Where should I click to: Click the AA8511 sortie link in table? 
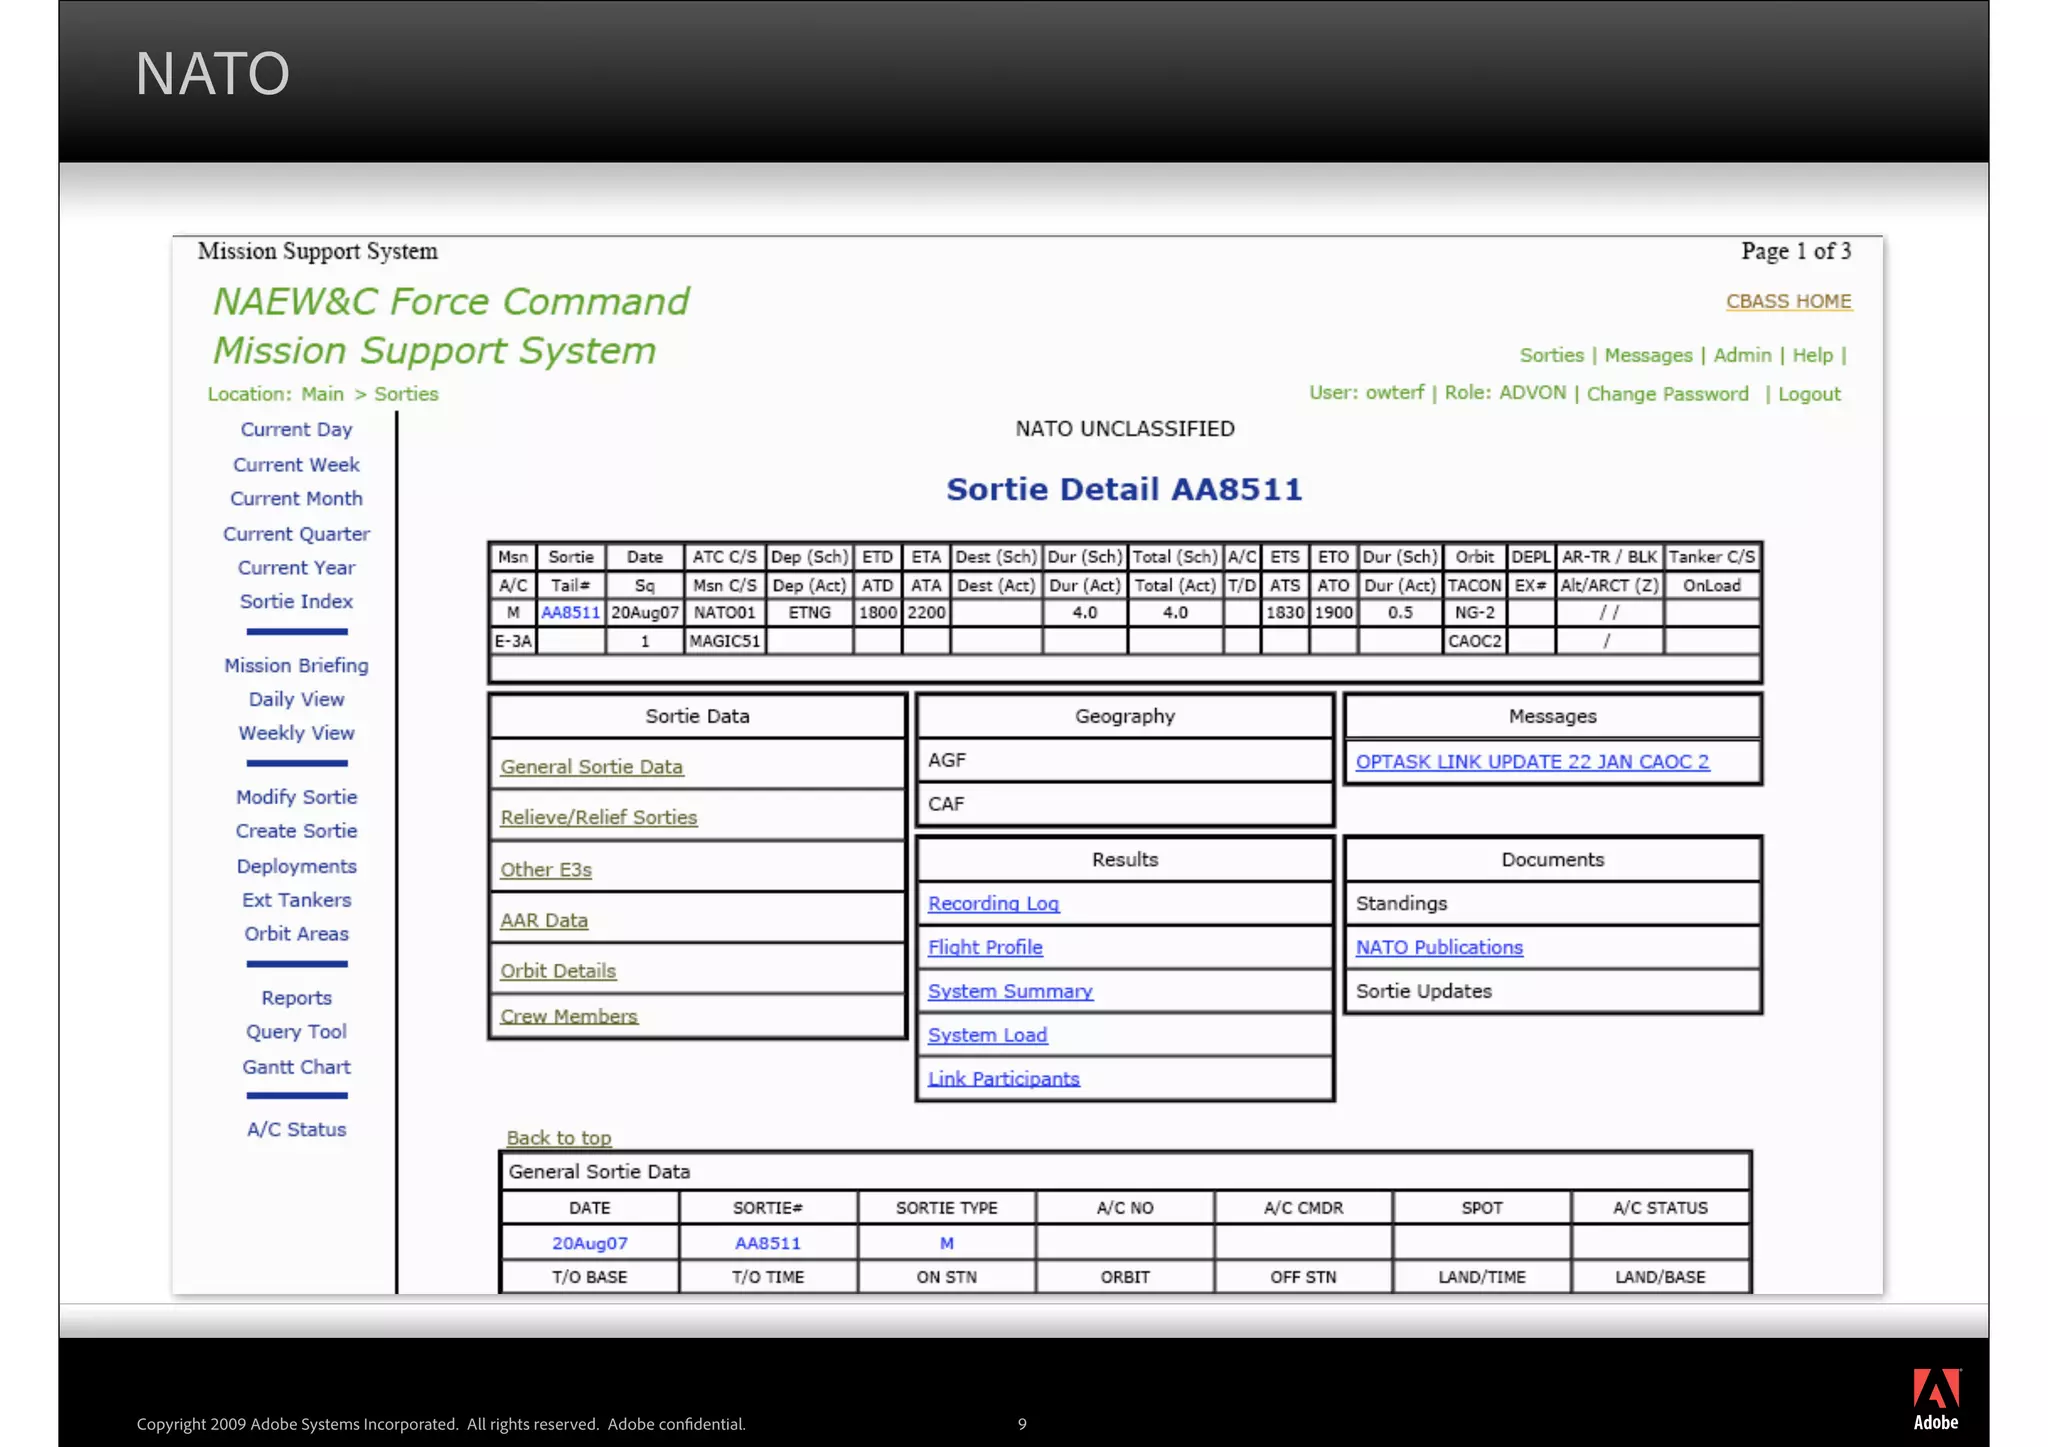570,612
